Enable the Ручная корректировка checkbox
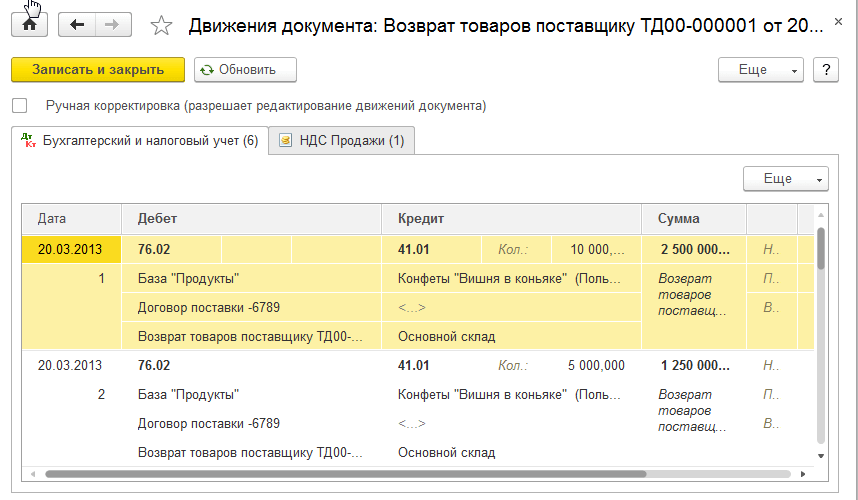Viewport: 858px width, 500px height. click(20, 105)
